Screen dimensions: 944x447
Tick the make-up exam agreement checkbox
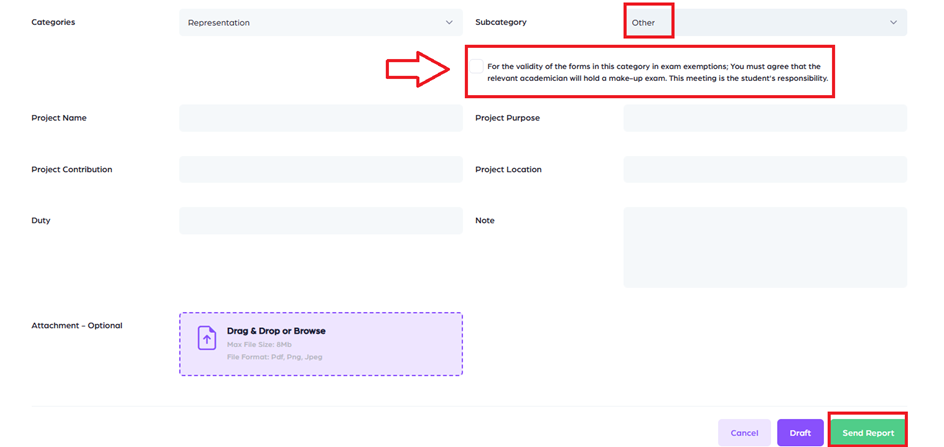(x=478, y=67)
